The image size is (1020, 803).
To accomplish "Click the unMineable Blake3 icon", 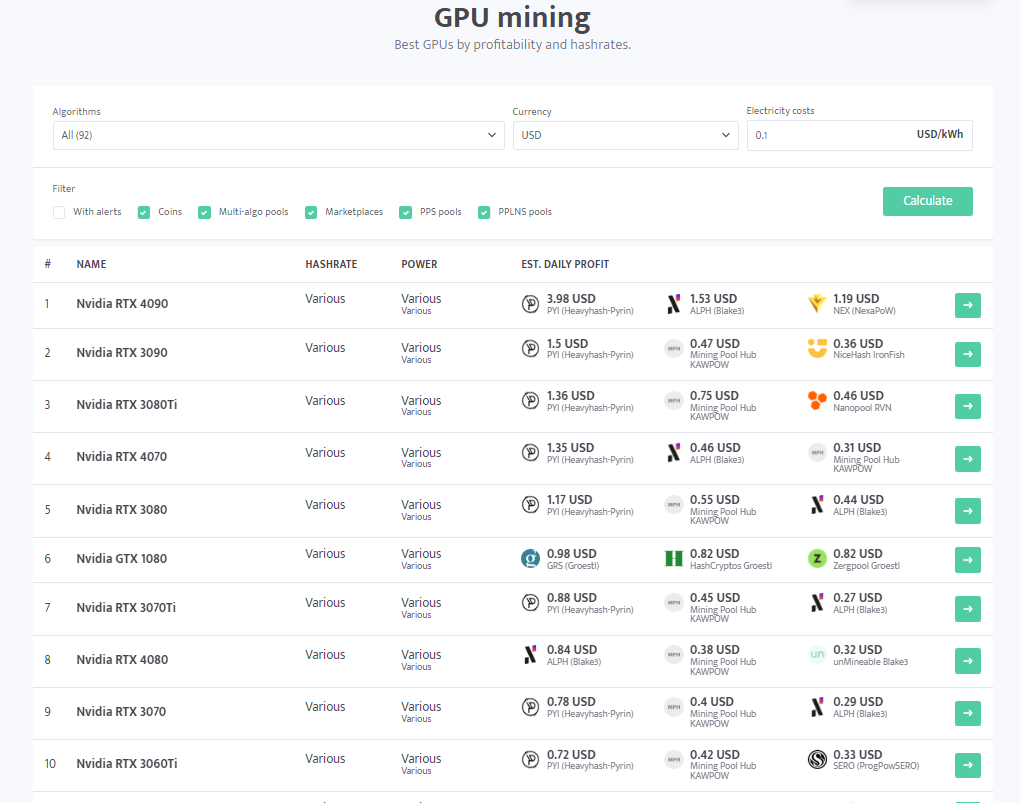I will [x=817, y=655].
